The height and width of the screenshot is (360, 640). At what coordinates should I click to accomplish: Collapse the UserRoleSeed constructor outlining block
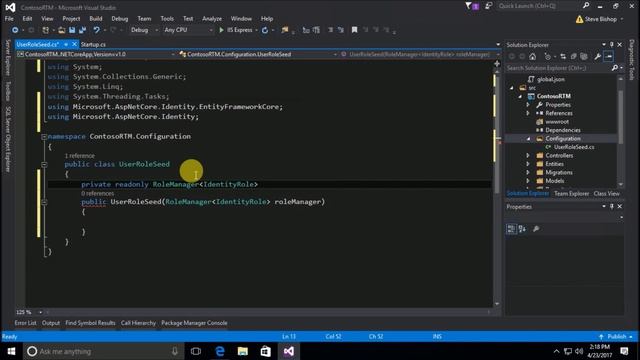44,202
